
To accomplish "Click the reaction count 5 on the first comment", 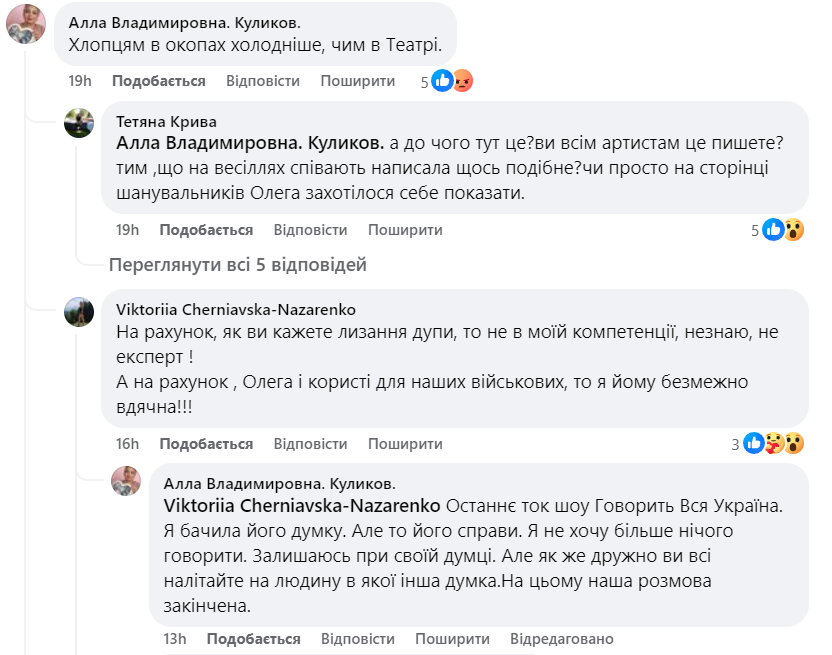I will [x=425, y=80].
